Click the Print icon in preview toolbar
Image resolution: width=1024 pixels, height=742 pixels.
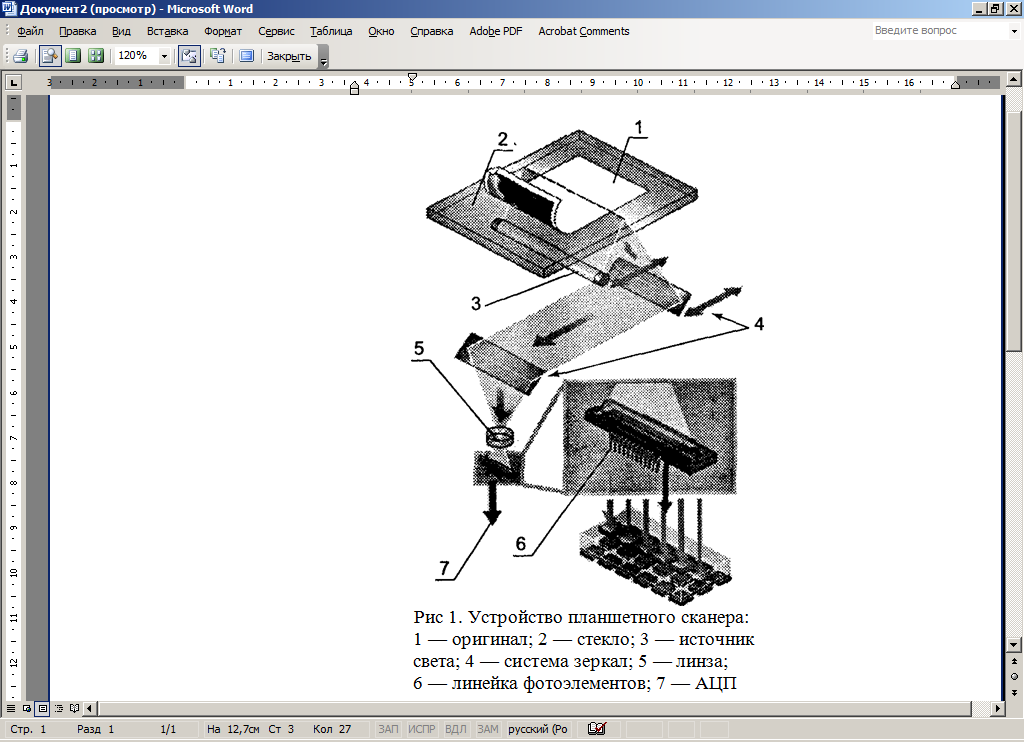coord(20,56)
